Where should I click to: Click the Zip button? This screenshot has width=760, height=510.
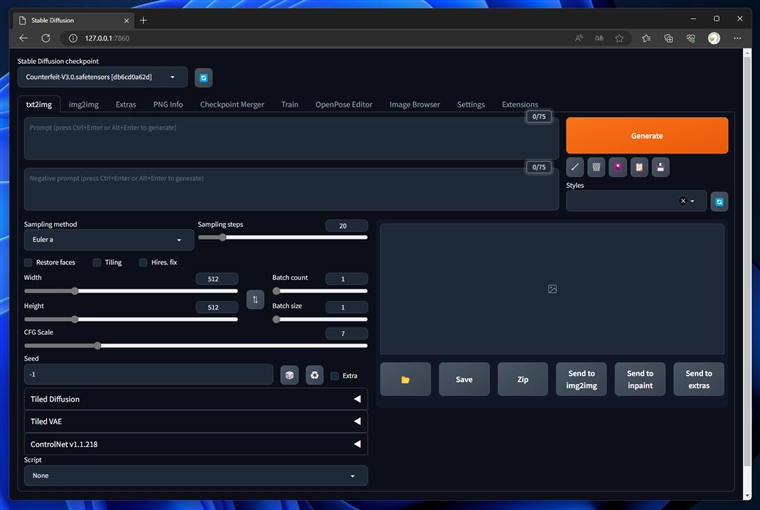coord(522,379)
